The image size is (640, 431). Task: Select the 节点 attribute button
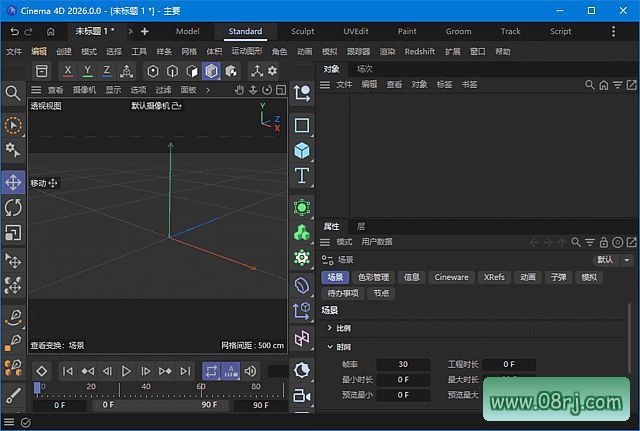[381, 293]
